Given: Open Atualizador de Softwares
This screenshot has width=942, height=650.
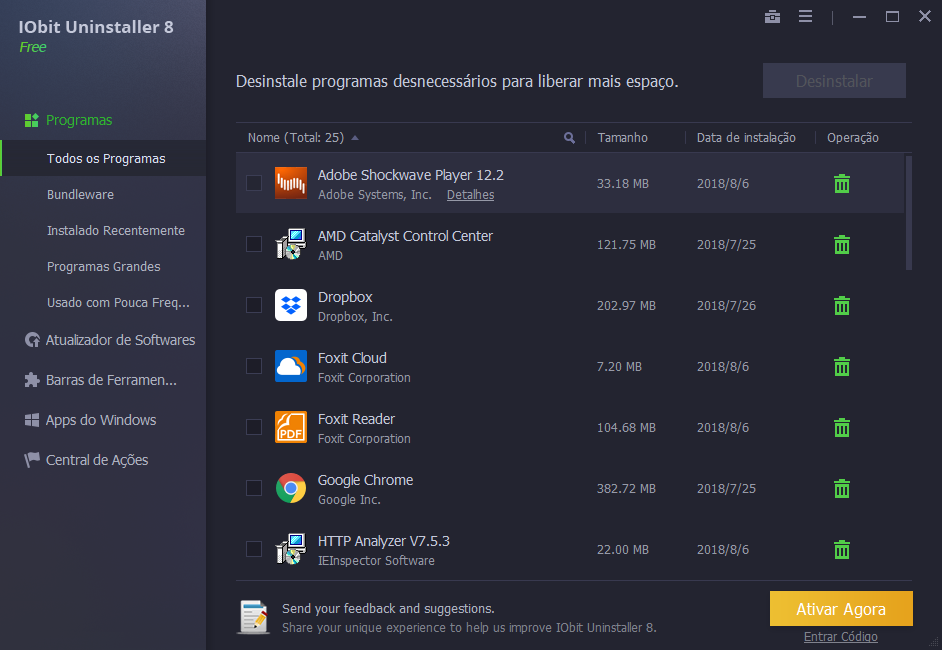Looking at the screenshot, I should [120, 340].
